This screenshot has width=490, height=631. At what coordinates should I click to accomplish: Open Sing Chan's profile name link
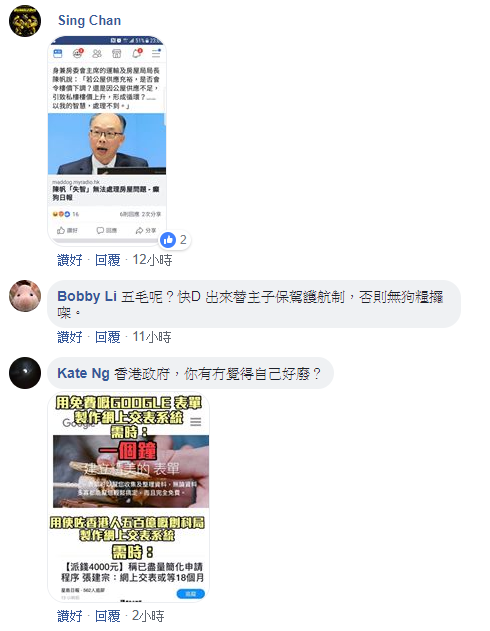(x=89, y=21)
